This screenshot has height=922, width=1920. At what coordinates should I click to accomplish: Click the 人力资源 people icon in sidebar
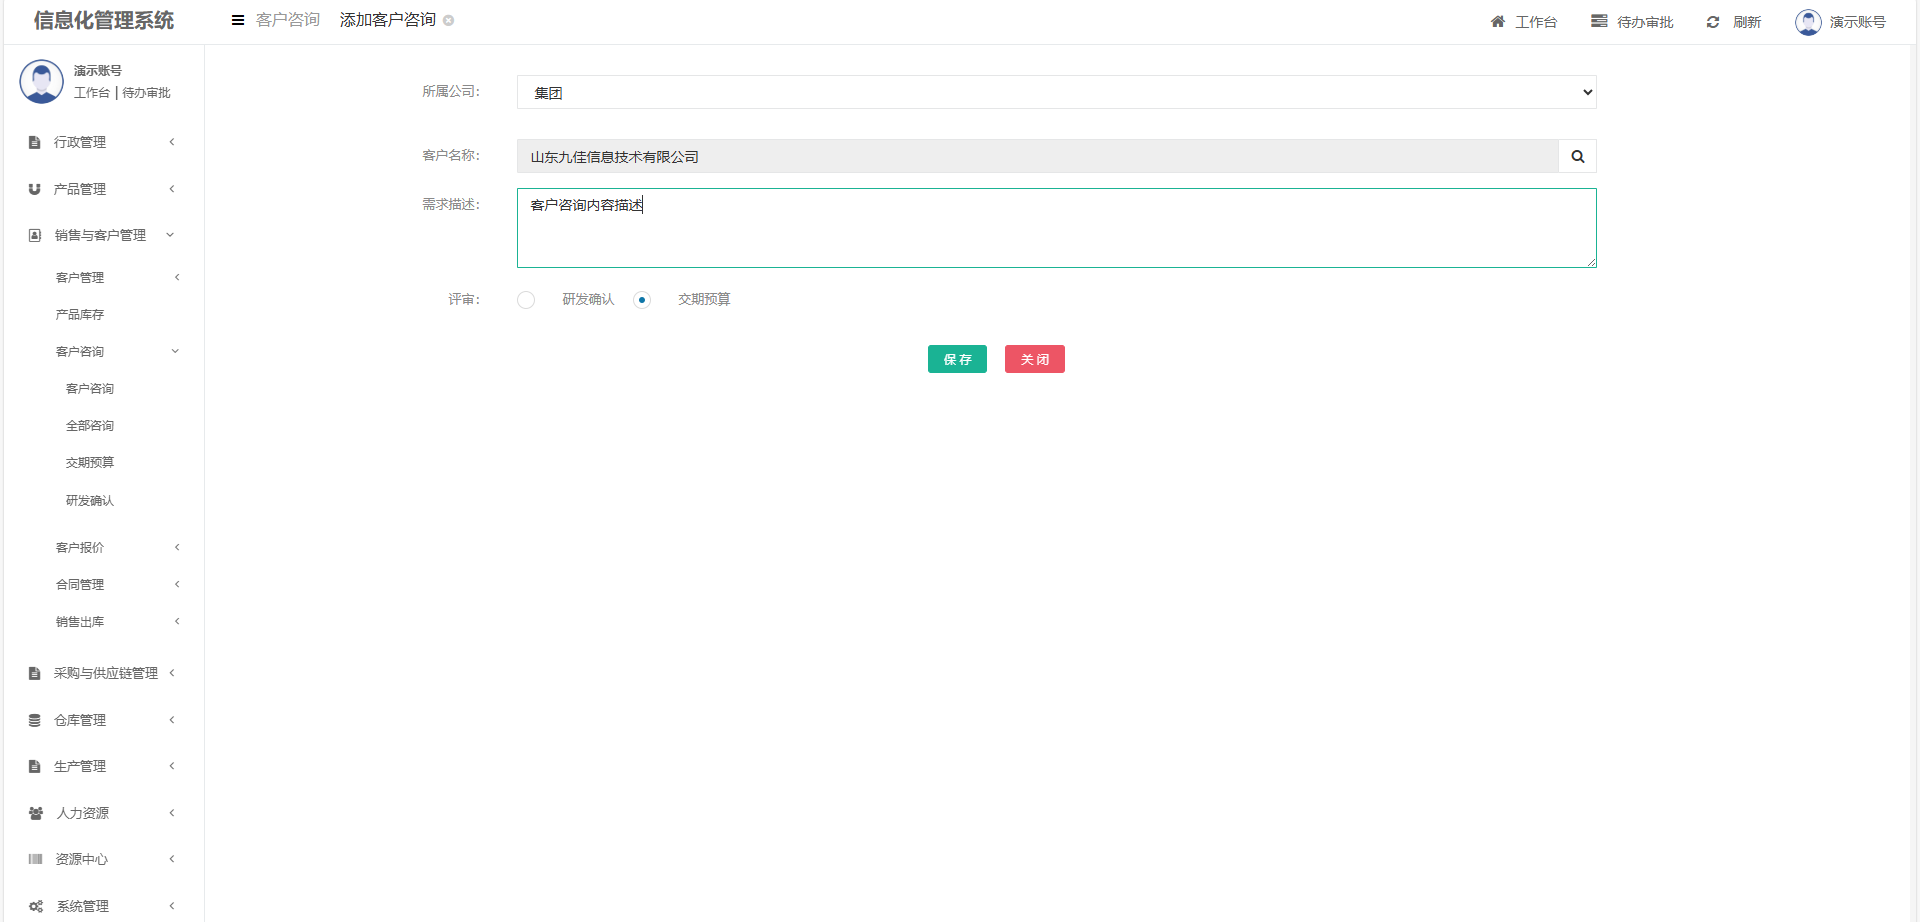click(36, 813)
